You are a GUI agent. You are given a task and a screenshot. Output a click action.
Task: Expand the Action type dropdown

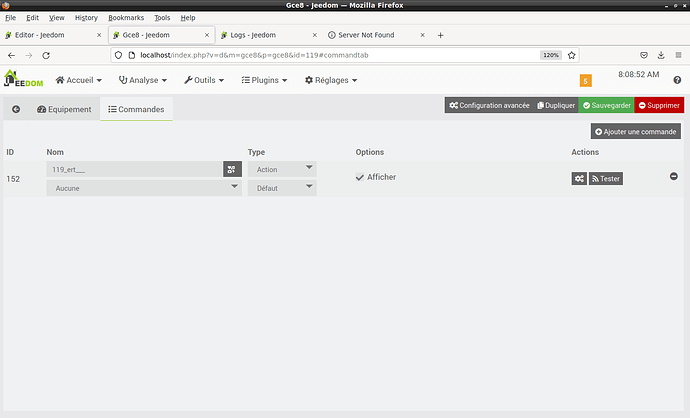pos(282,169)
